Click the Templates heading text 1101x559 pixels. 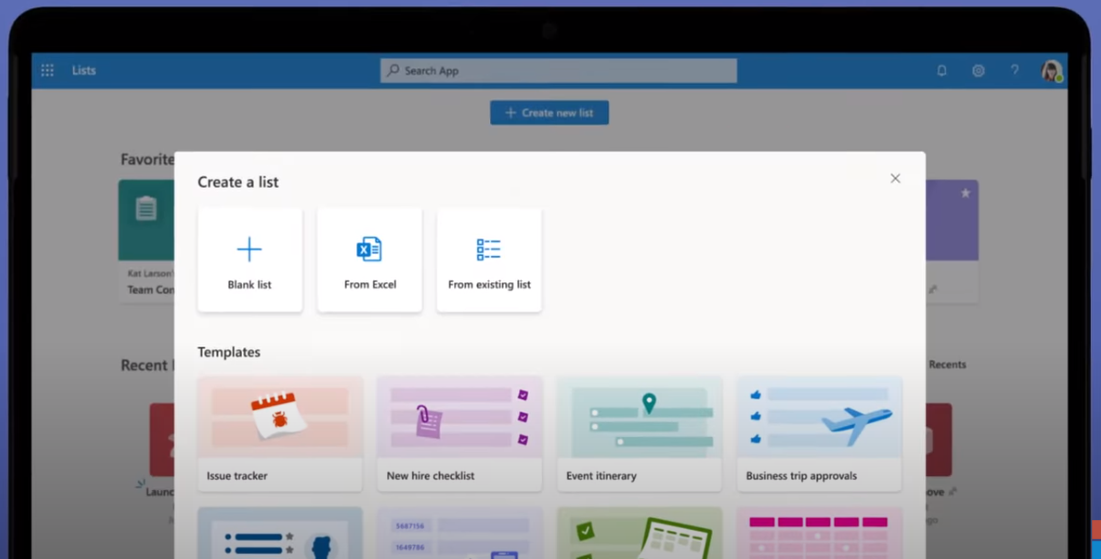pyautogui.click(x=229, y=352)
